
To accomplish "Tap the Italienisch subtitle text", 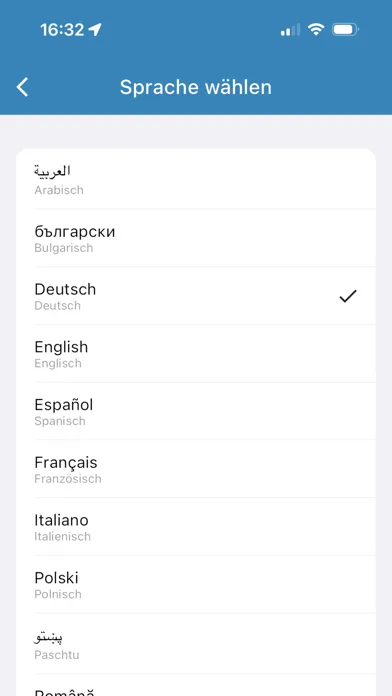I will click(63, 537).
